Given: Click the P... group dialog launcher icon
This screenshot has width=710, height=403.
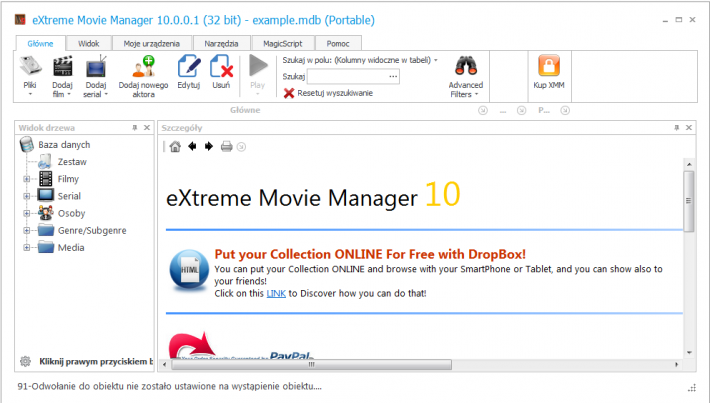Looking at the screenshot, I should 565,110.
